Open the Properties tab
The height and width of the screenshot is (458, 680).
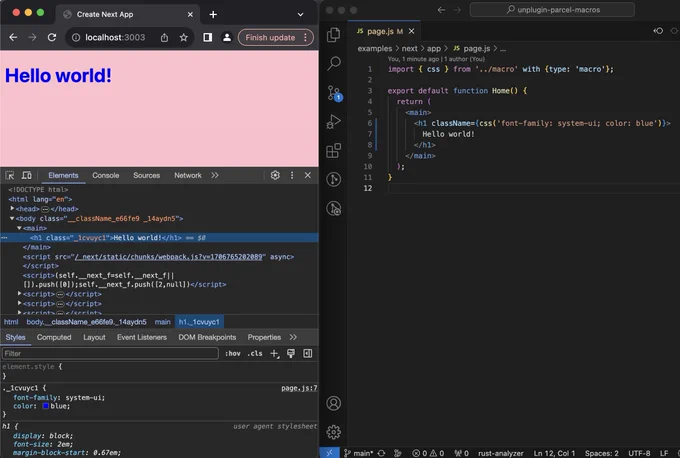264,337
